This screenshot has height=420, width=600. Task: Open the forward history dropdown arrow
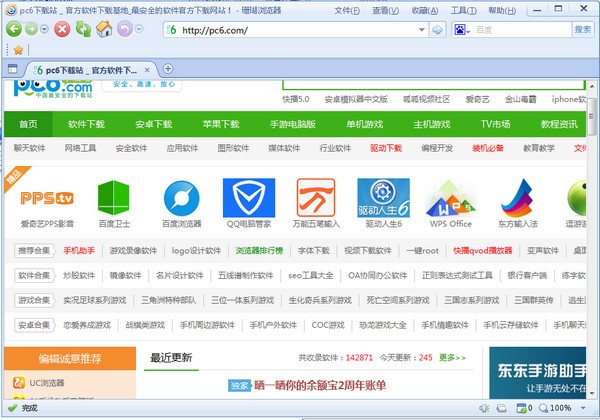click(x=44, y=29)
